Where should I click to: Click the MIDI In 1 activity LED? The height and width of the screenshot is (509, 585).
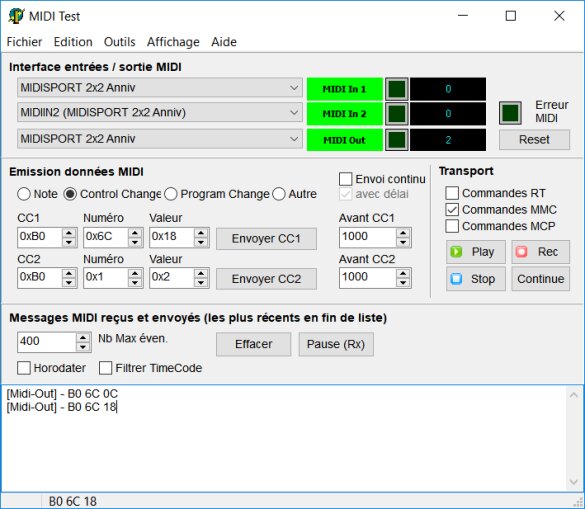click(x=396, y=89)
